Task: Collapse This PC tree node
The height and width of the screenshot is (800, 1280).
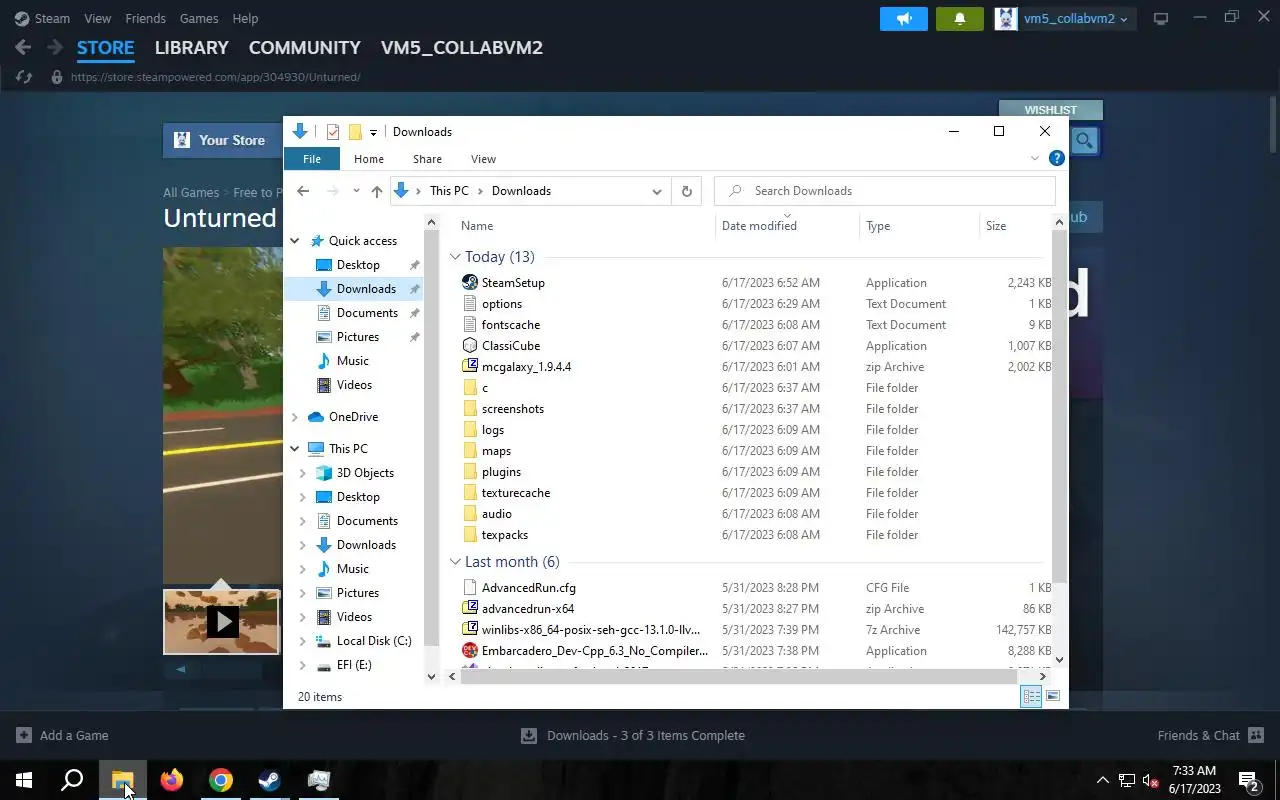Action: click(295, 449)
